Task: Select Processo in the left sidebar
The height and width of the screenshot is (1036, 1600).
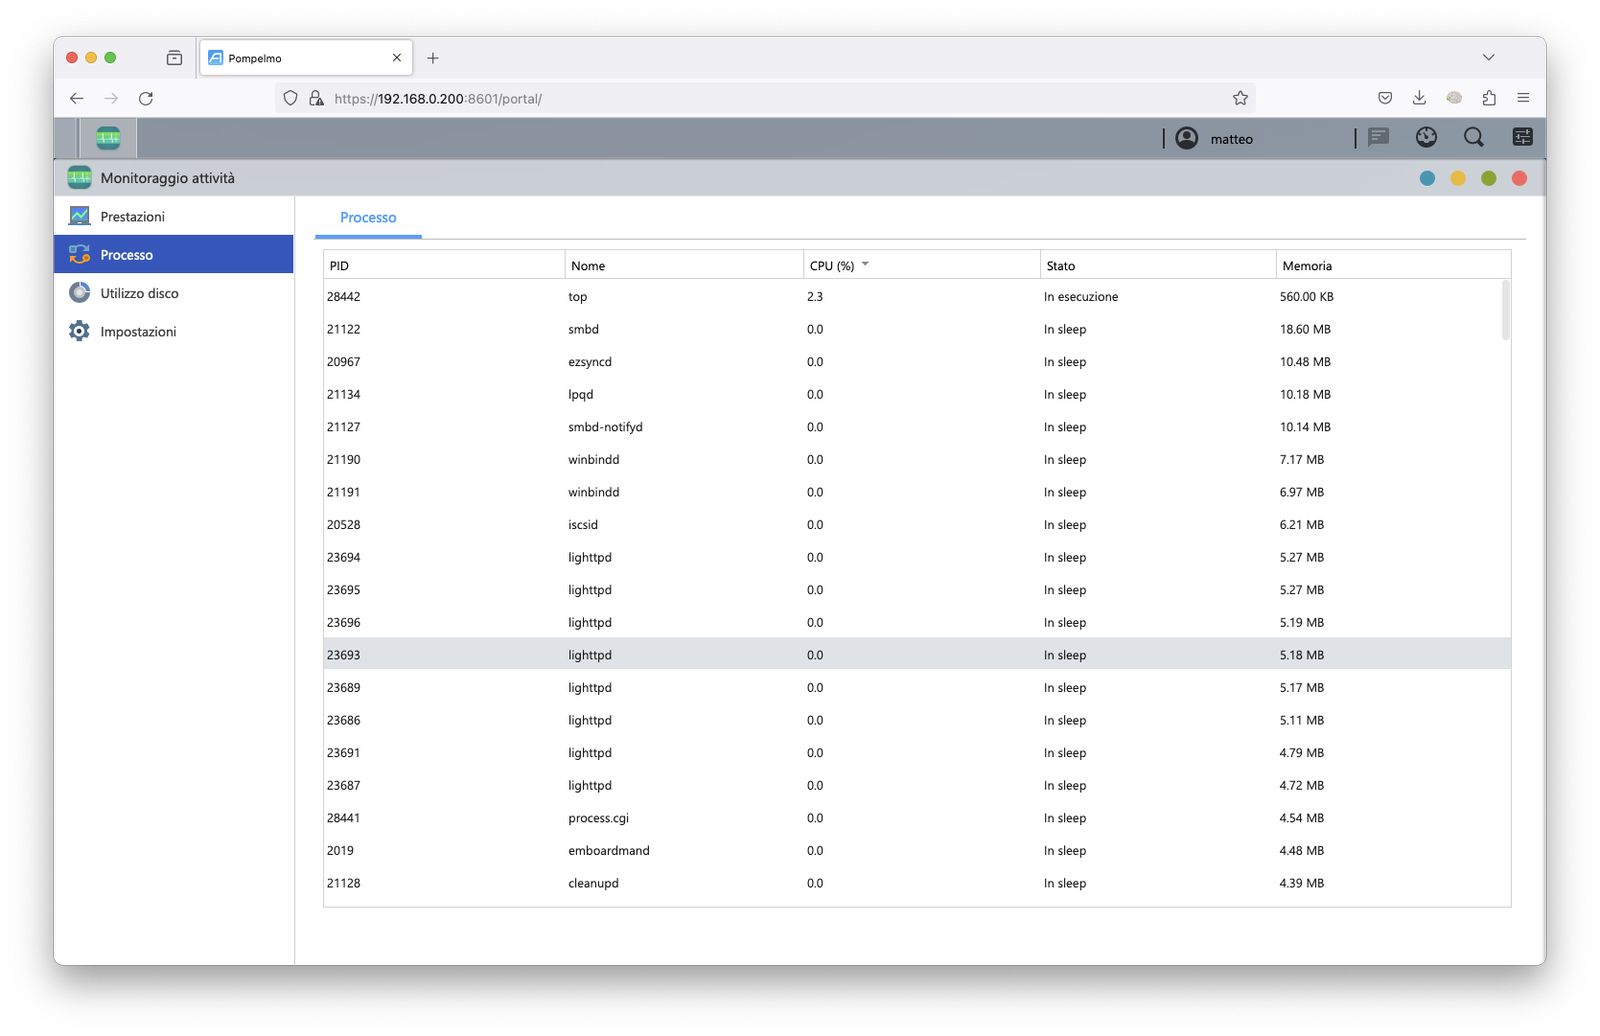Action: click(174, 255)
